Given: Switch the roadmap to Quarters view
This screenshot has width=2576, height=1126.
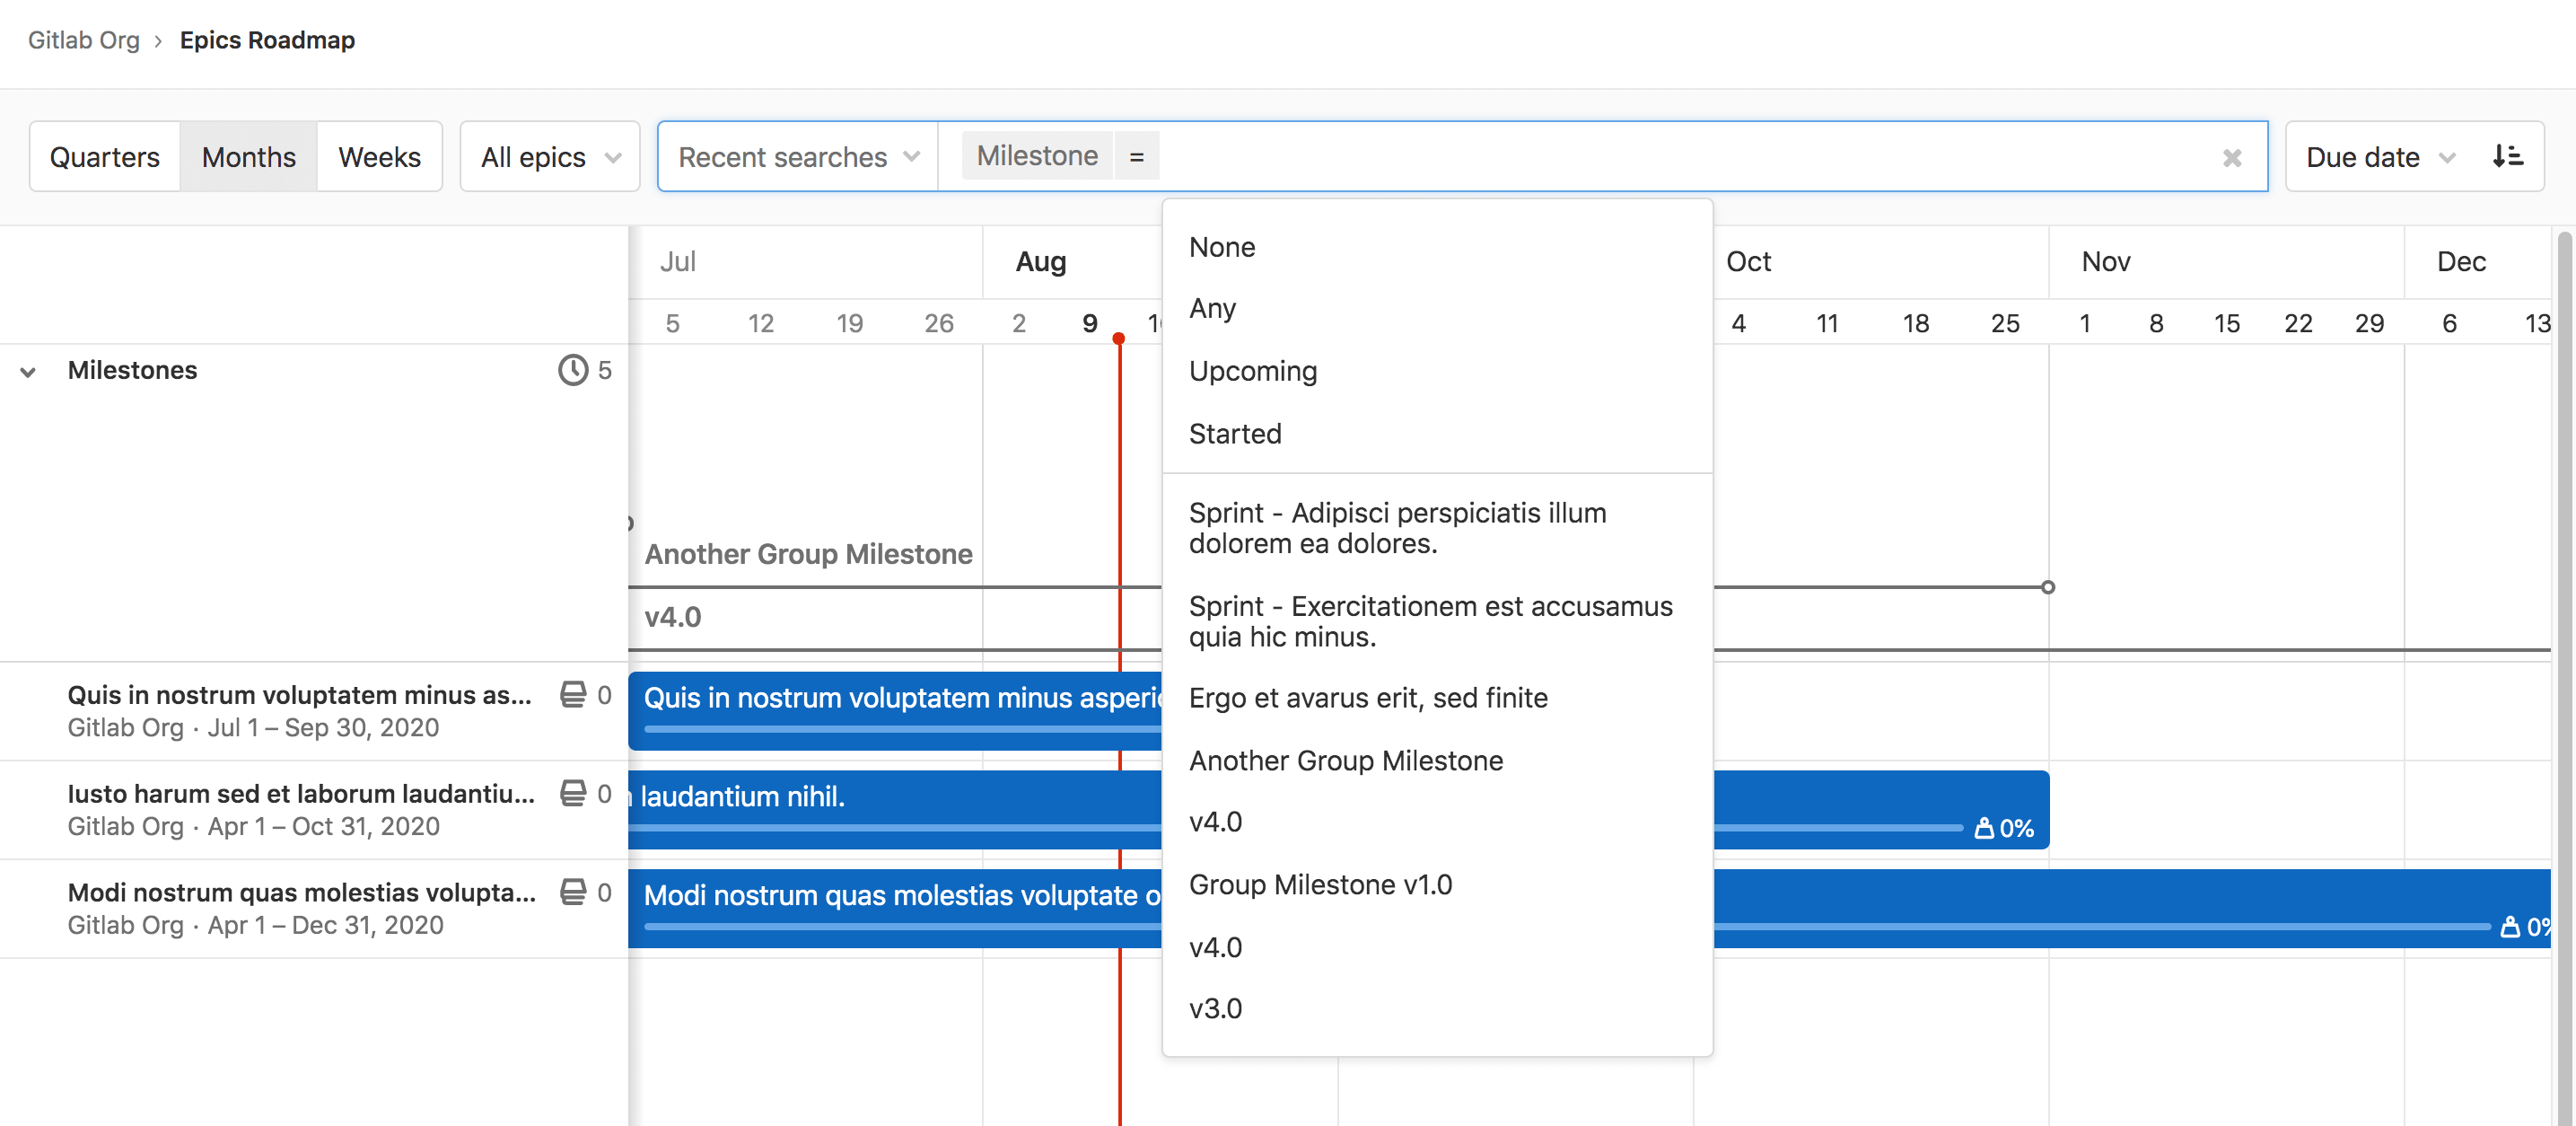Looking at the screenshot, I should coord(105,156).
